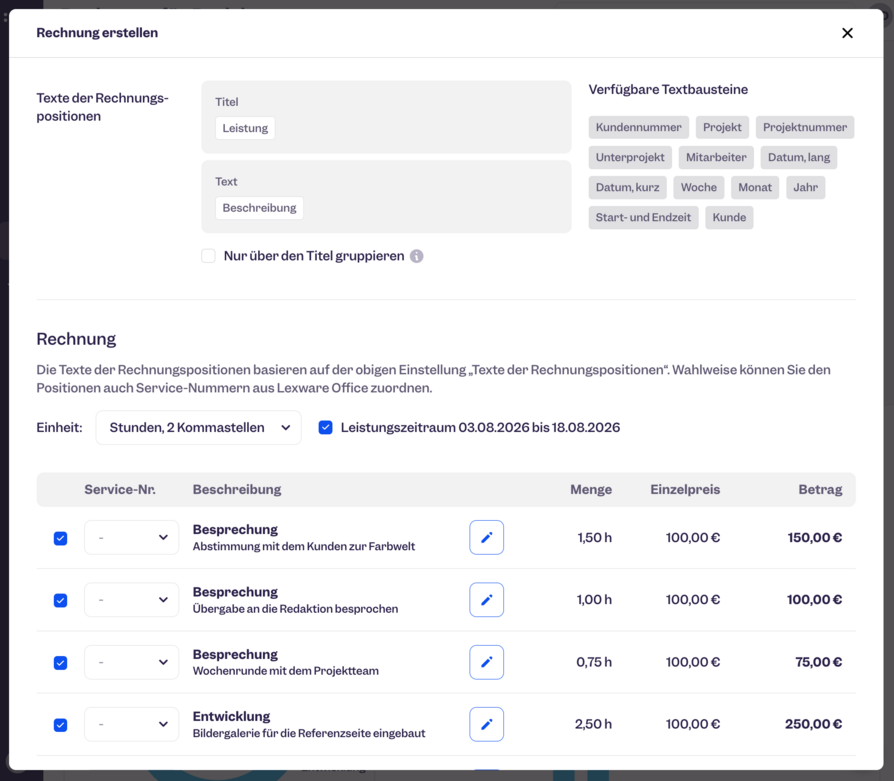
Task: Uncheck the Übergabe an die Redaktion row
Action: 60,600
